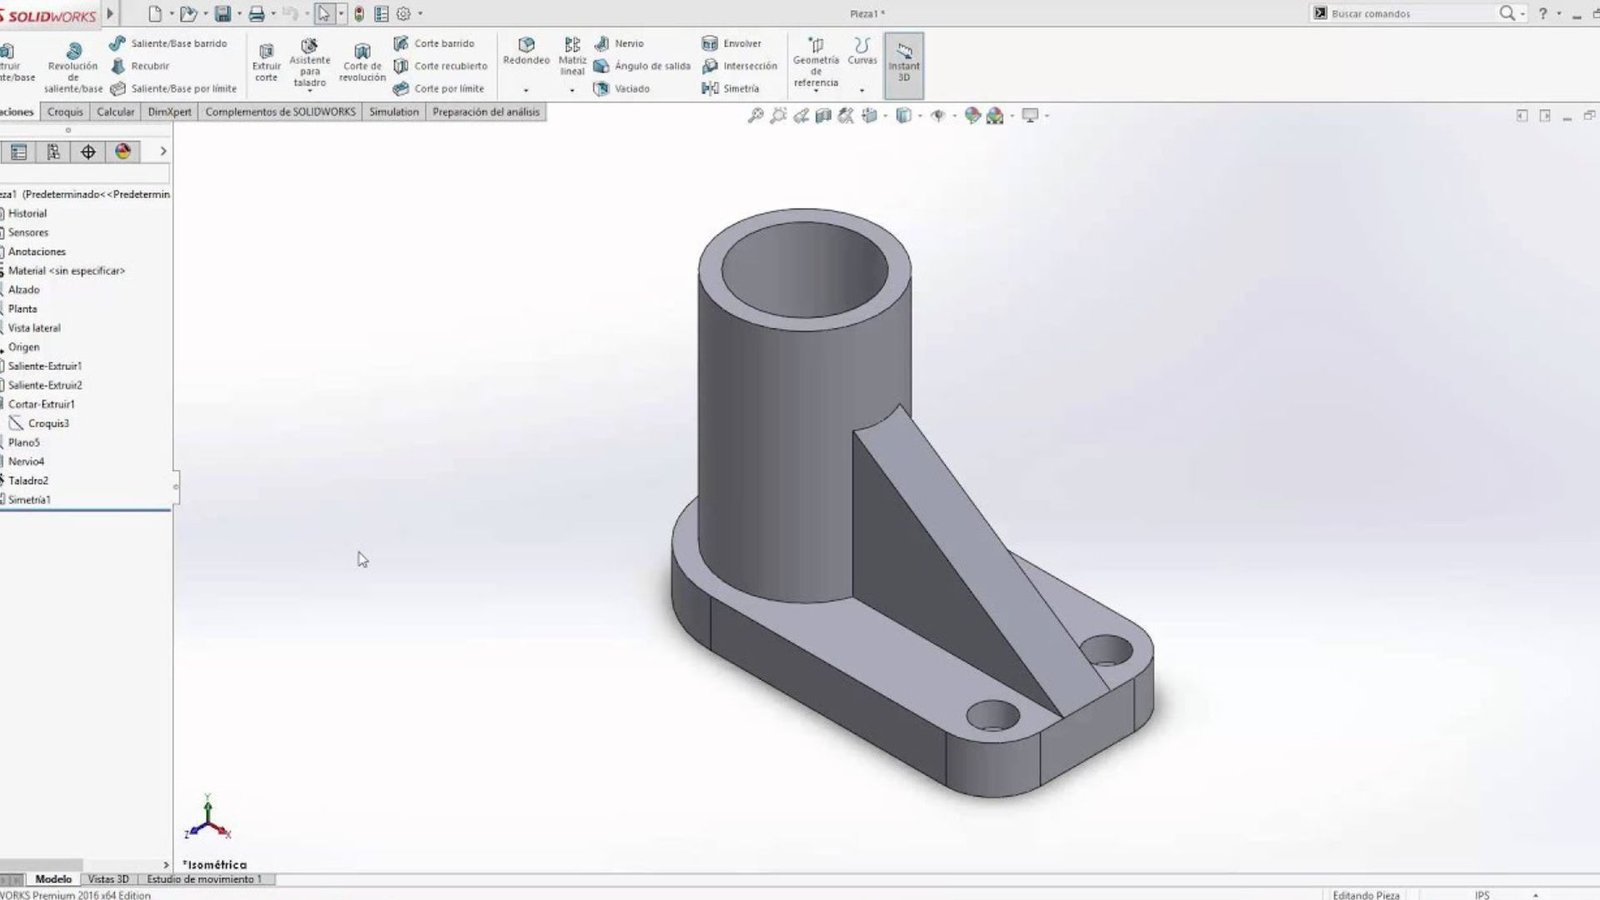1600x900 pixels.
Task: Open Geometría de referencia tool
Action: pos(816,62)
